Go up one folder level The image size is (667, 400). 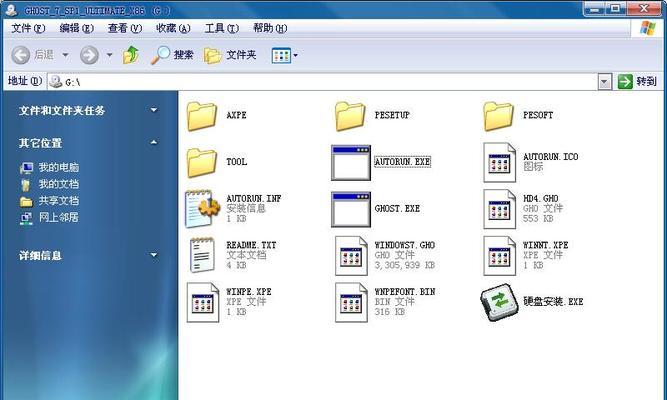tap(131, 55)
